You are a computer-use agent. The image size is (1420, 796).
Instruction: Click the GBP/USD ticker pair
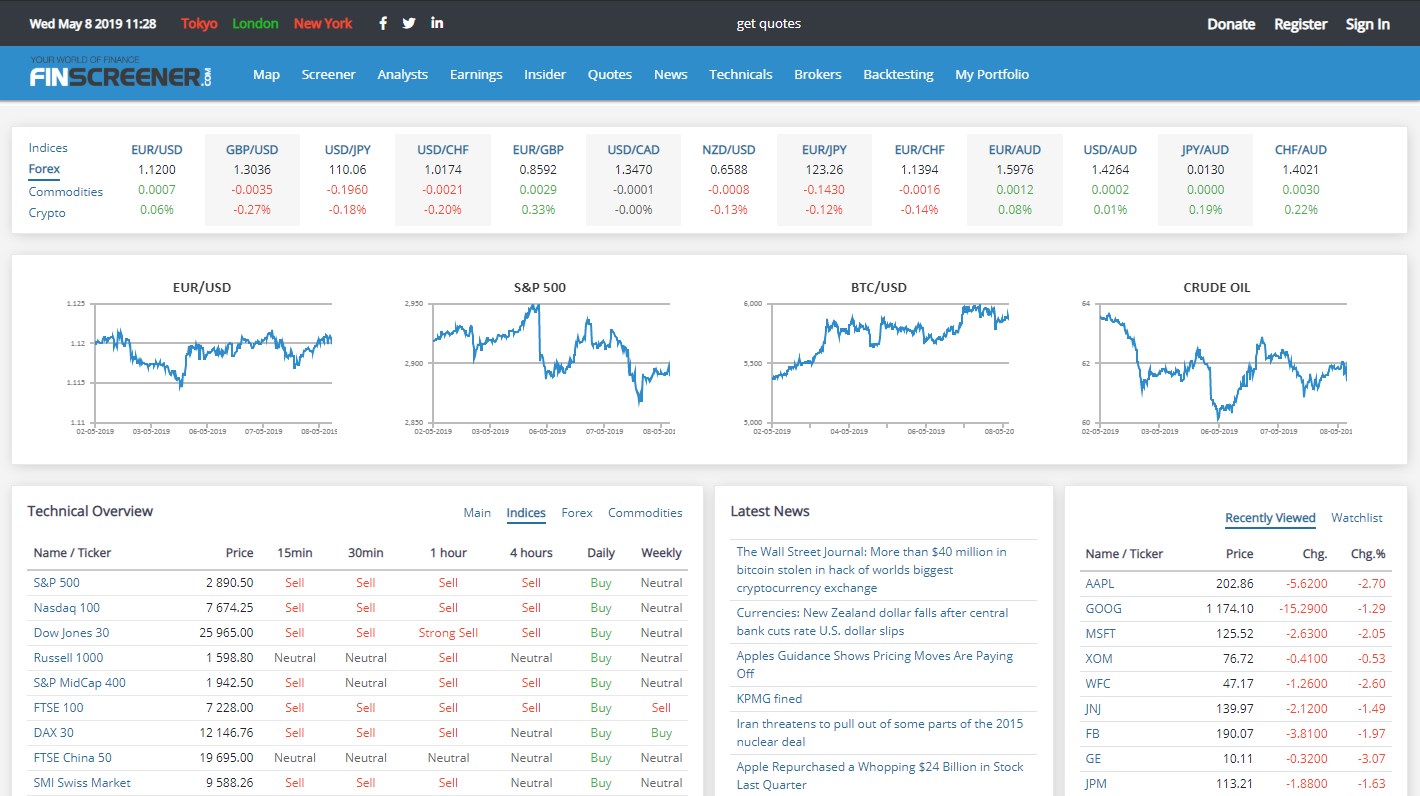click(252, 150)
